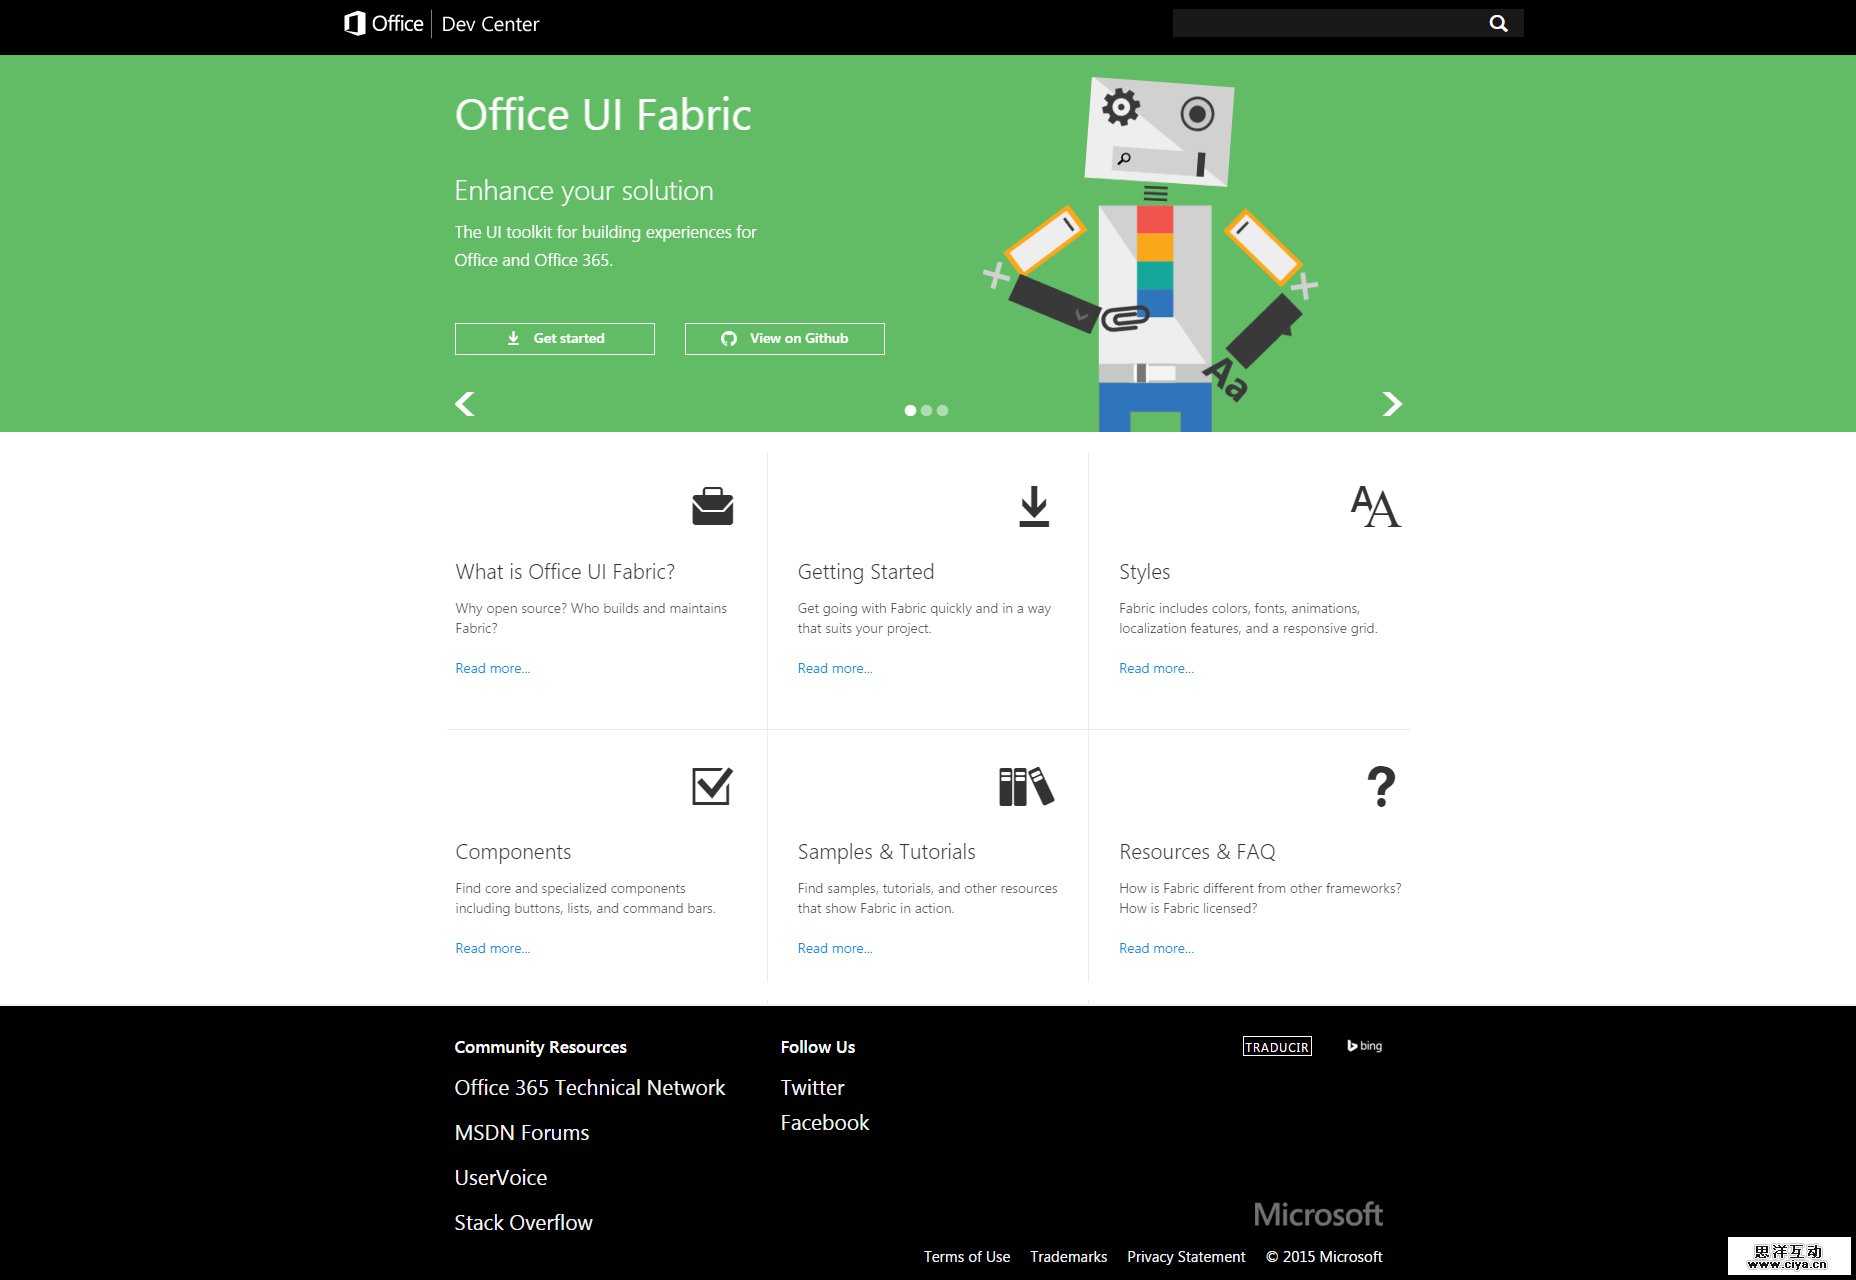The width and height of the screenshot is (1856, 1280).
Task: Follow the Twitter link
Action: (812, 1087)
